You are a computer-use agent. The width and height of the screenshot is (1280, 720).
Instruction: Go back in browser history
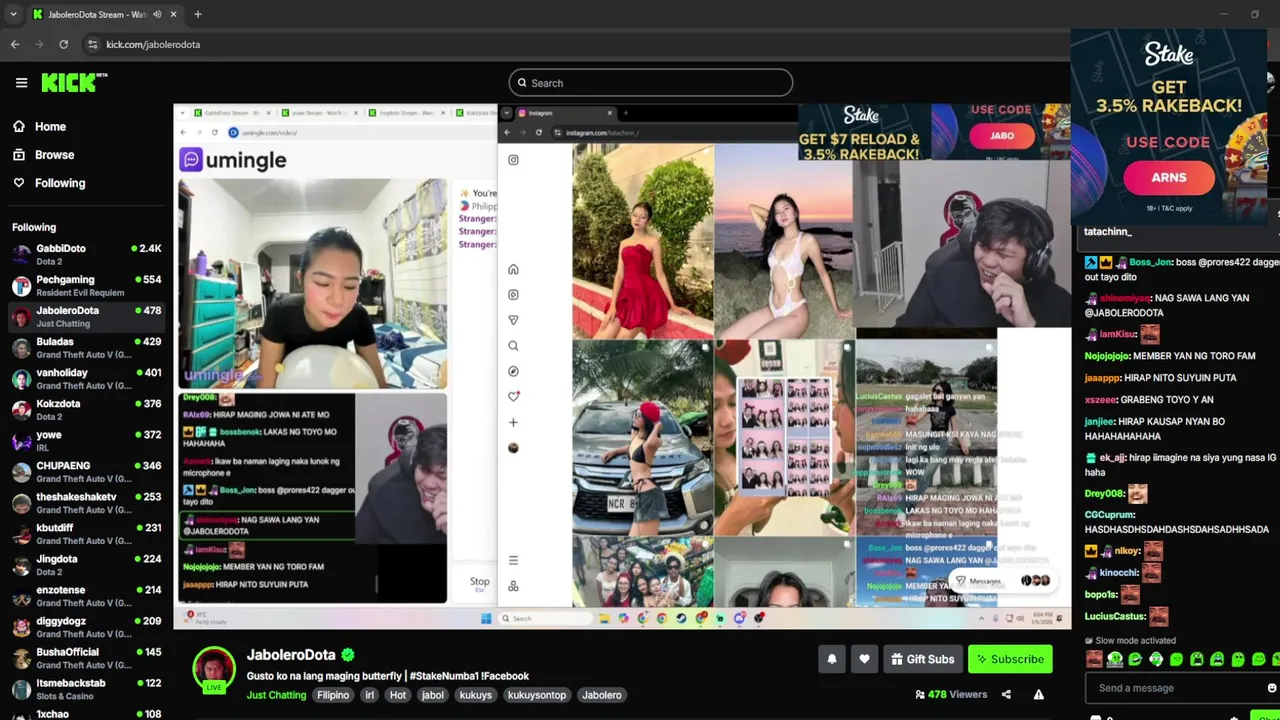point(15,44)
